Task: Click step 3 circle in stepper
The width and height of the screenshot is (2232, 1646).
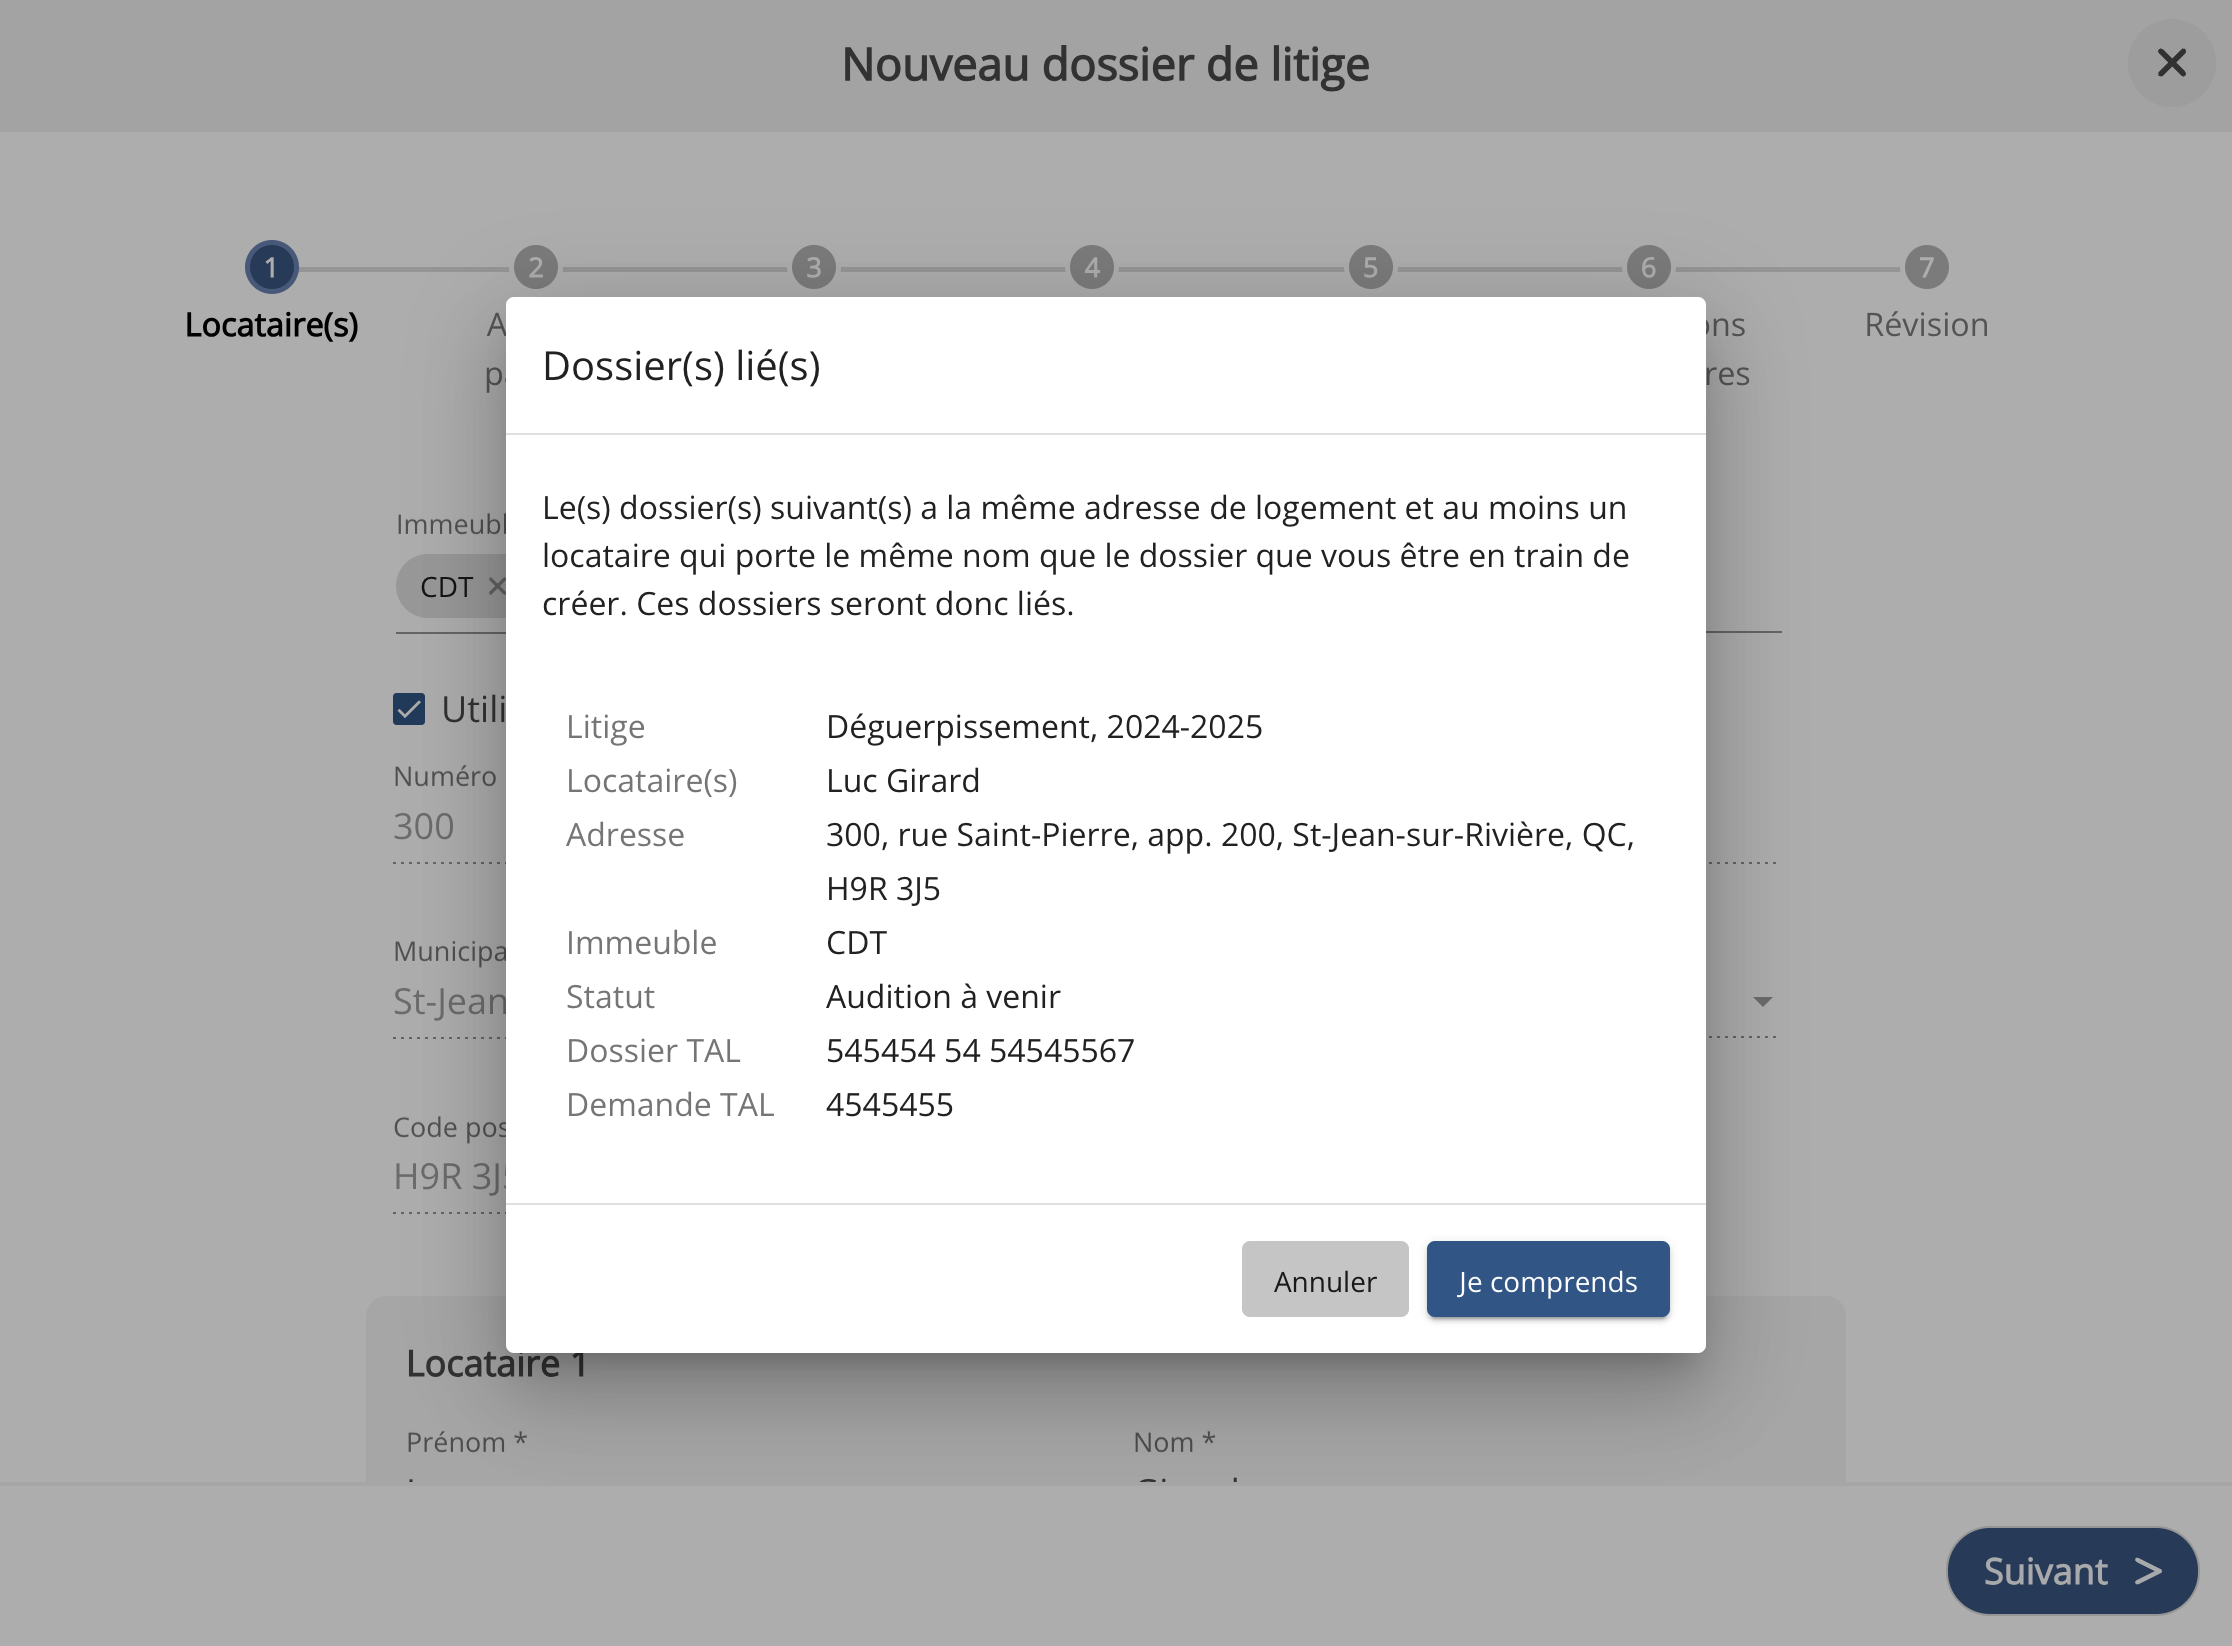Action: point(814,267)
